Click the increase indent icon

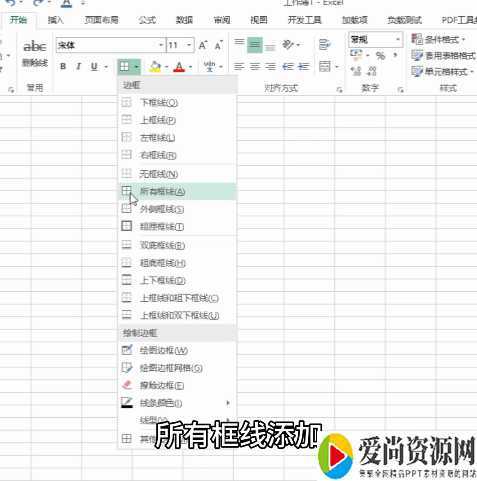pyautogui.click(x=303, y=67)
